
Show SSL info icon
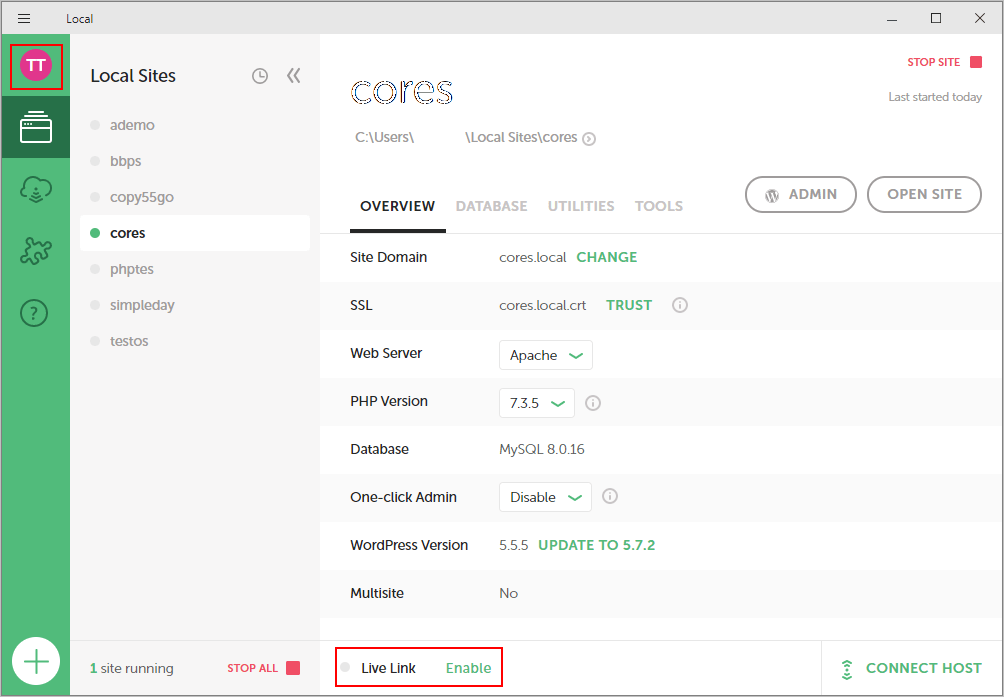680,305
